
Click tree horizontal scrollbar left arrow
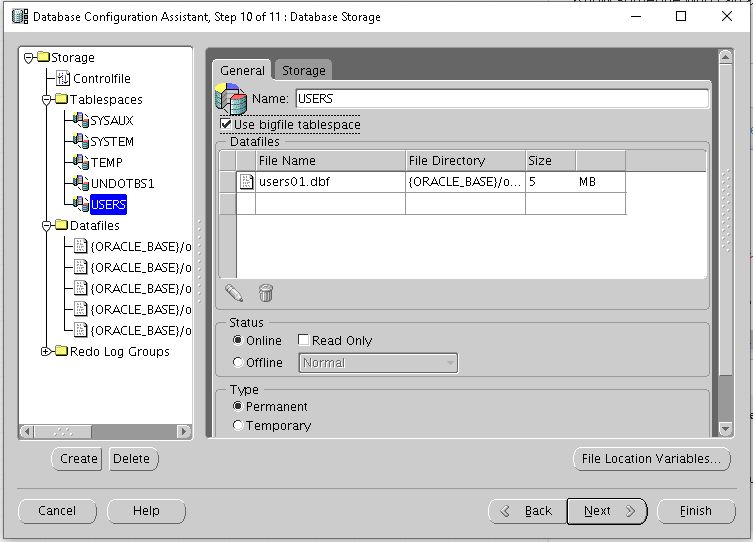pos(27,431)
